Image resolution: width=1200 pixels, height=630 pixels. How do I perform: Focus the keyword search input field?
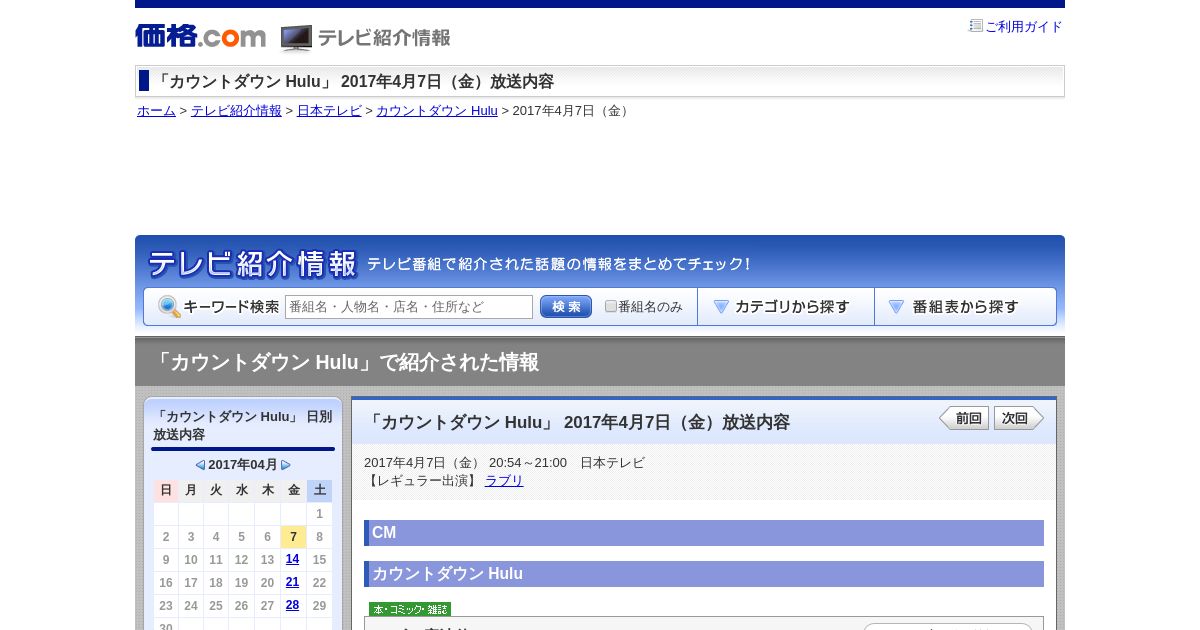(x=409, y=307)
